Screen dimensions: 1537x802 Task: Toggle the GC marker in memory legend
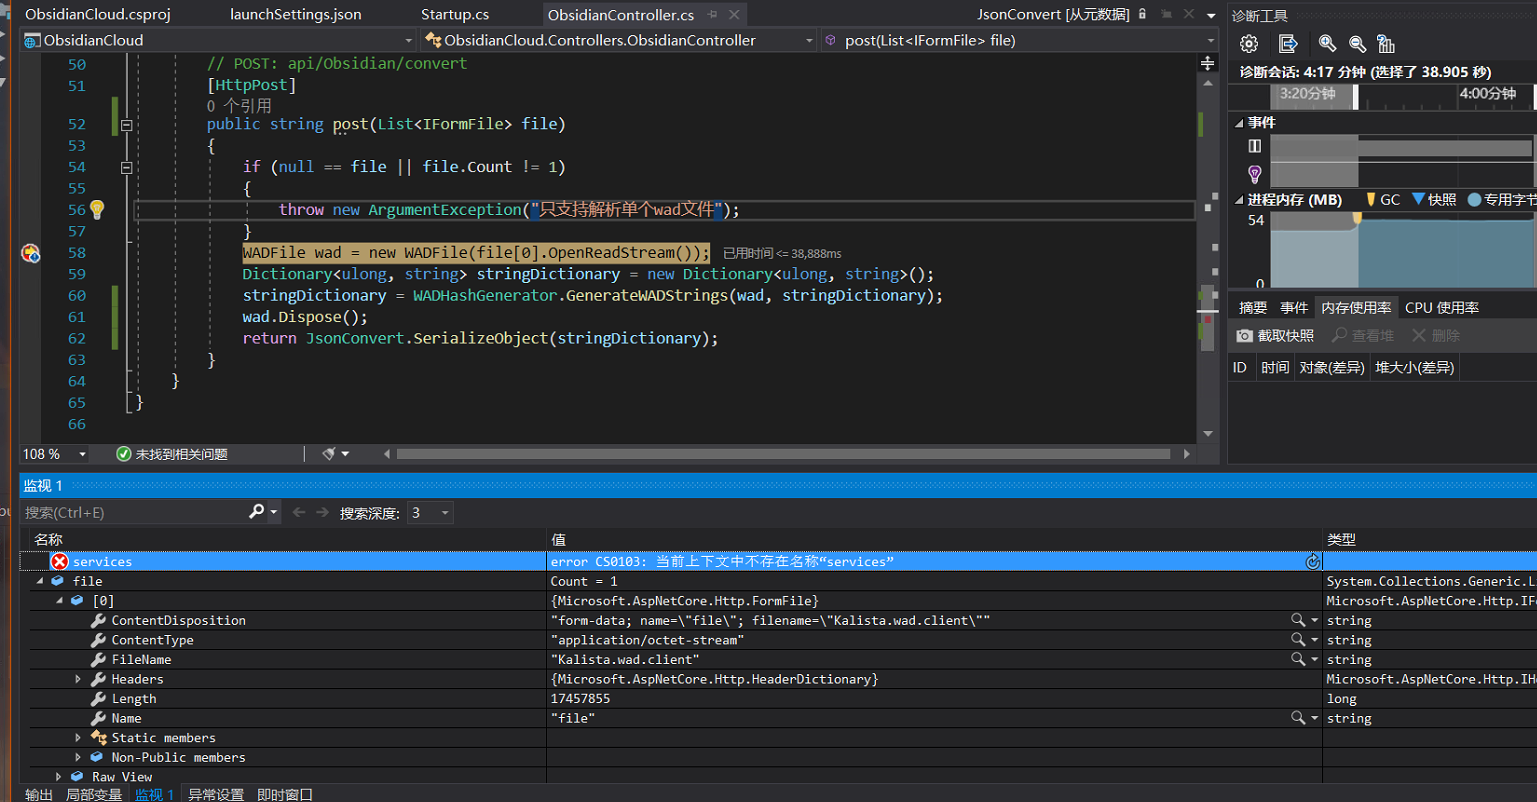click(x=1379, y=199)
